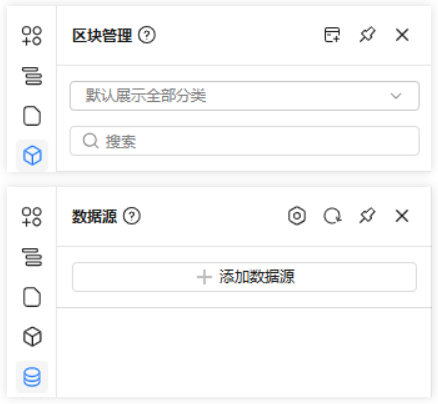This screenshot has height=404, width=438.
Task: Select the blue cube block icon
Action: click(32, 155)
